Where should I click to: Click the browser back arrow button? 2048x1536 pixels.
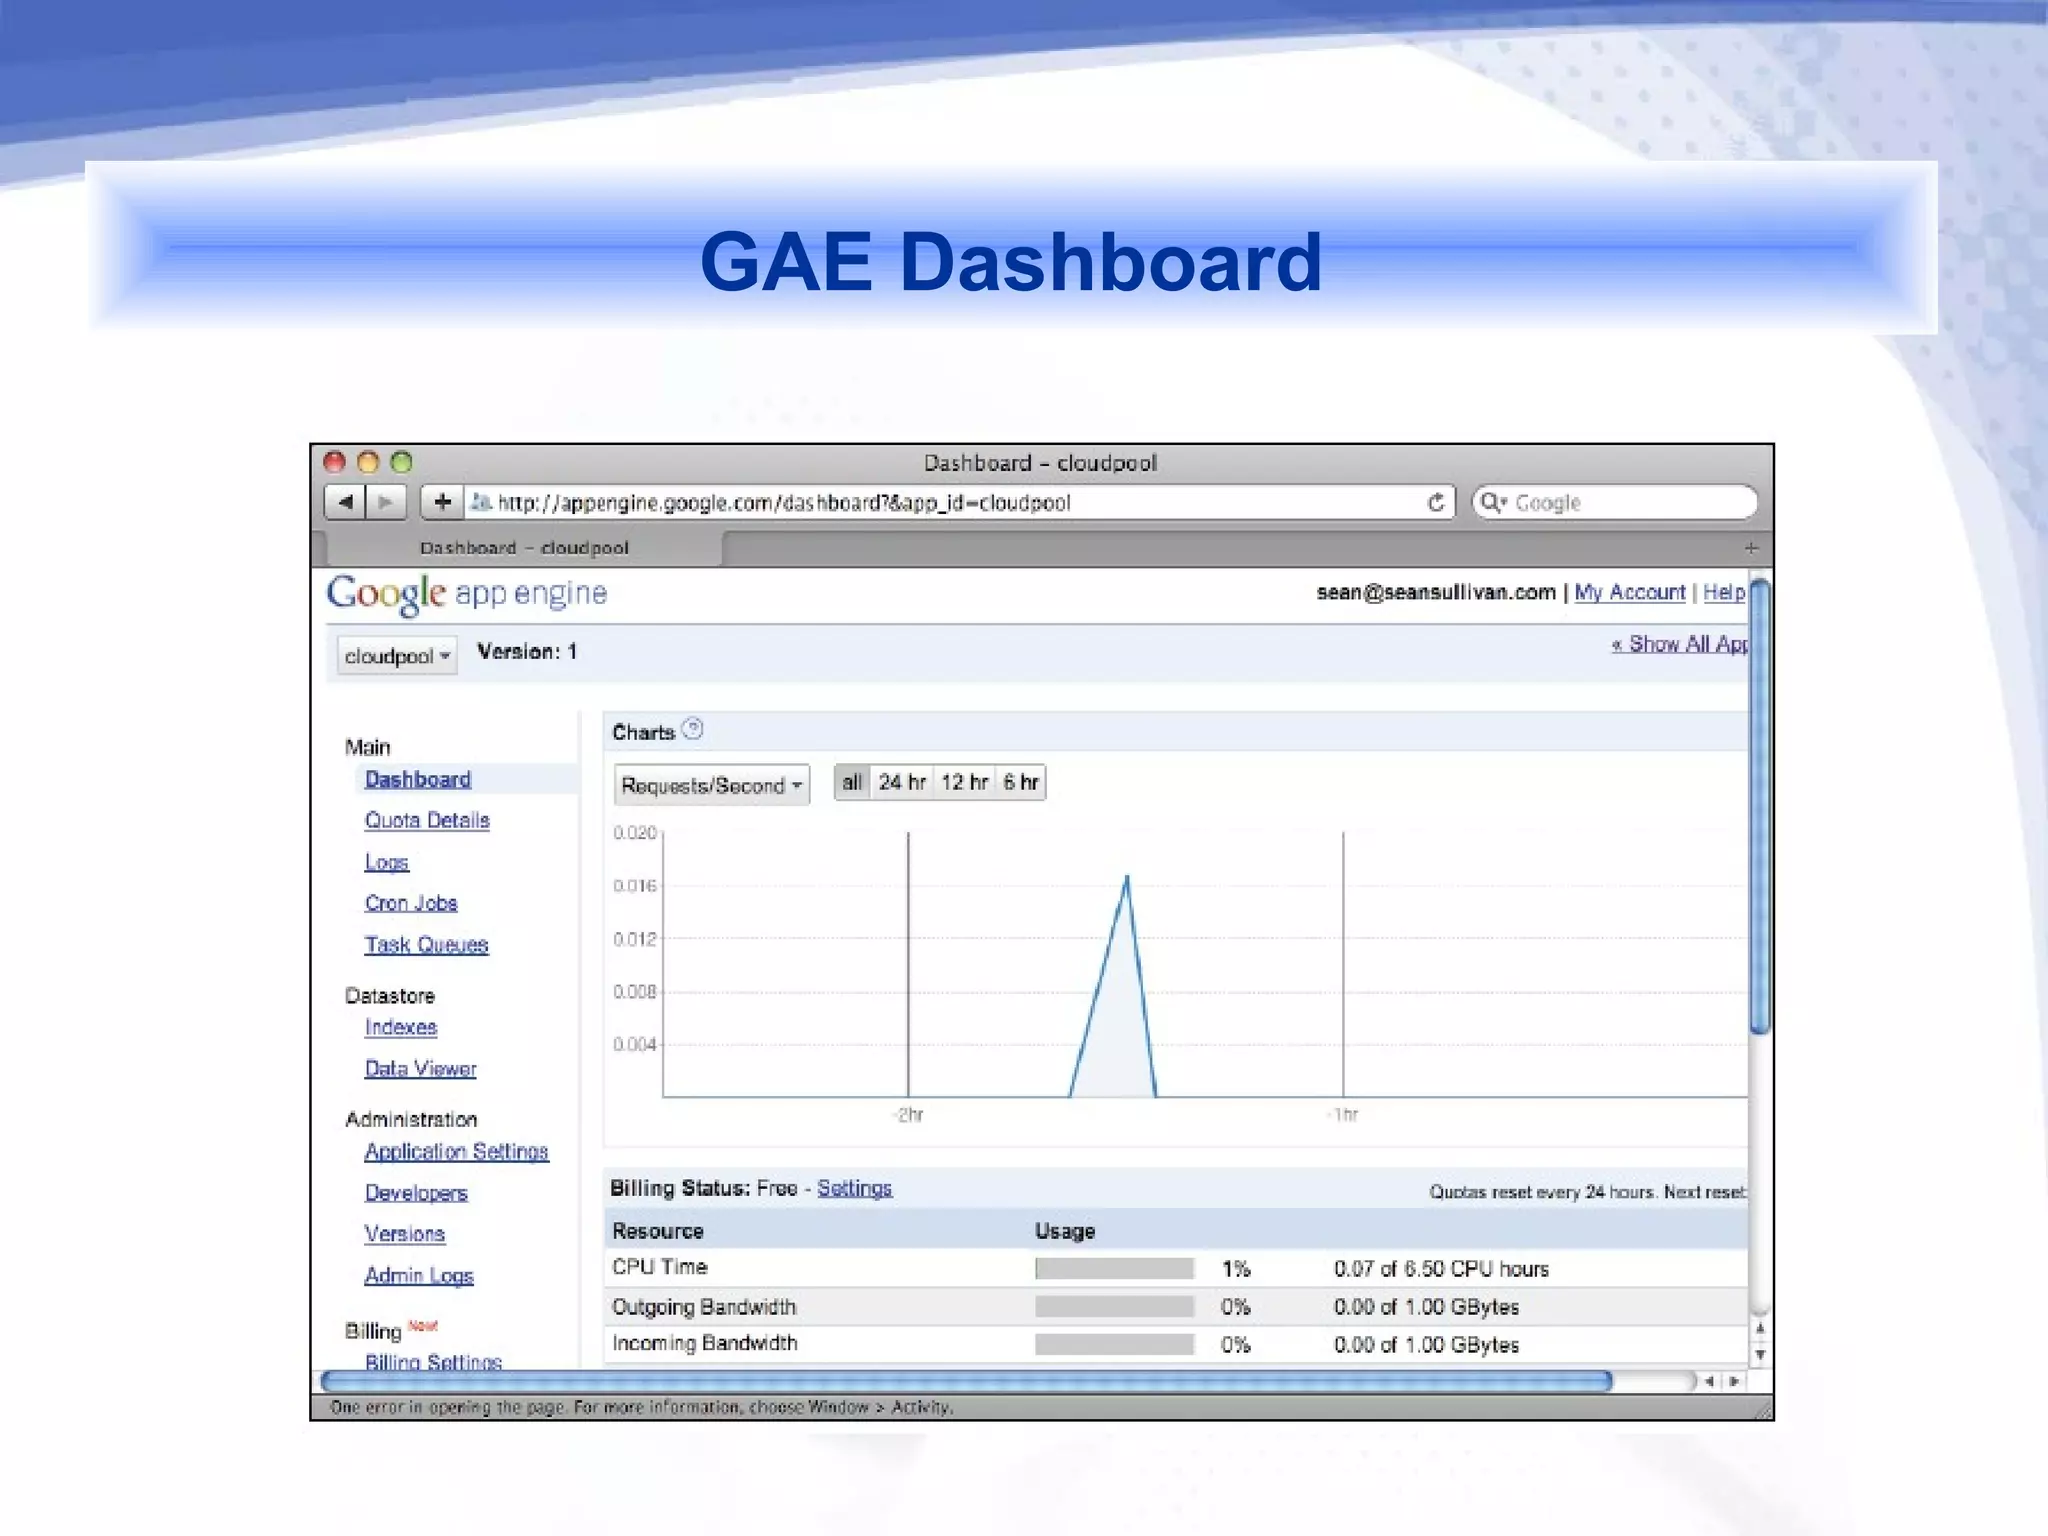pyautogui.click(x=346, y=502)
